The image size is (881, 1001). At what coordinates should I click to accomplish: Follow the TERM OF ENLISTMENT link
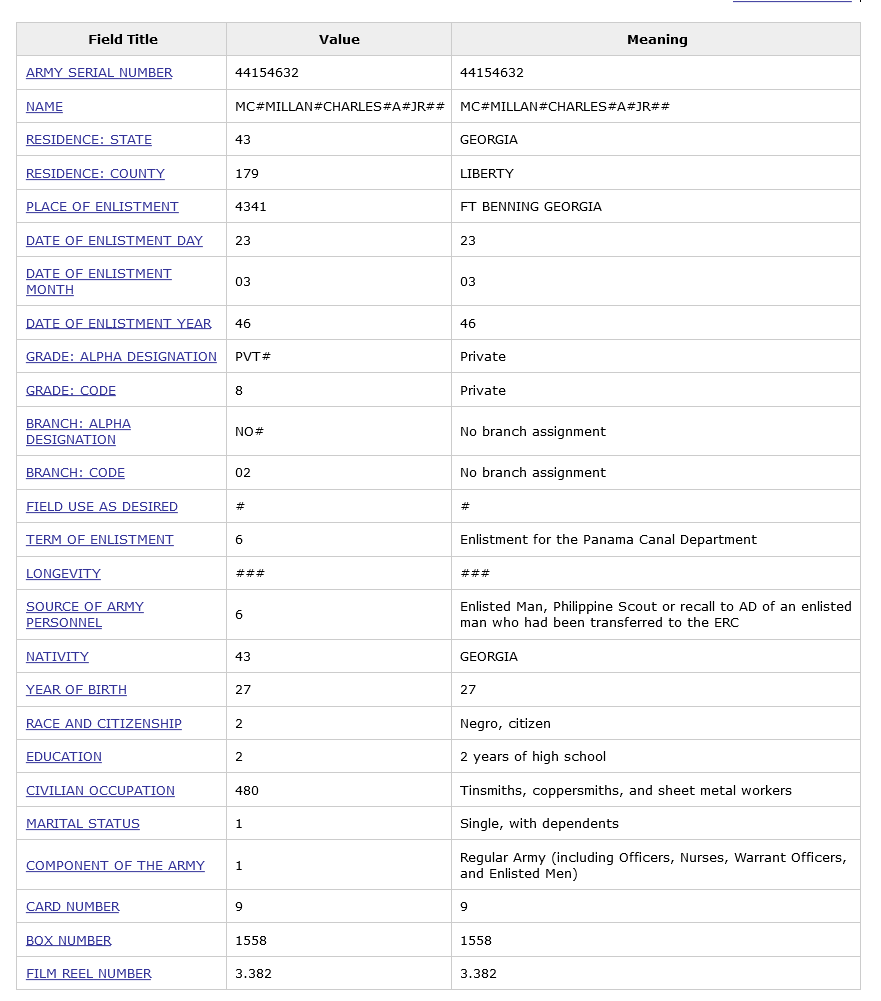pyautogui.click(x=100, y=540)
